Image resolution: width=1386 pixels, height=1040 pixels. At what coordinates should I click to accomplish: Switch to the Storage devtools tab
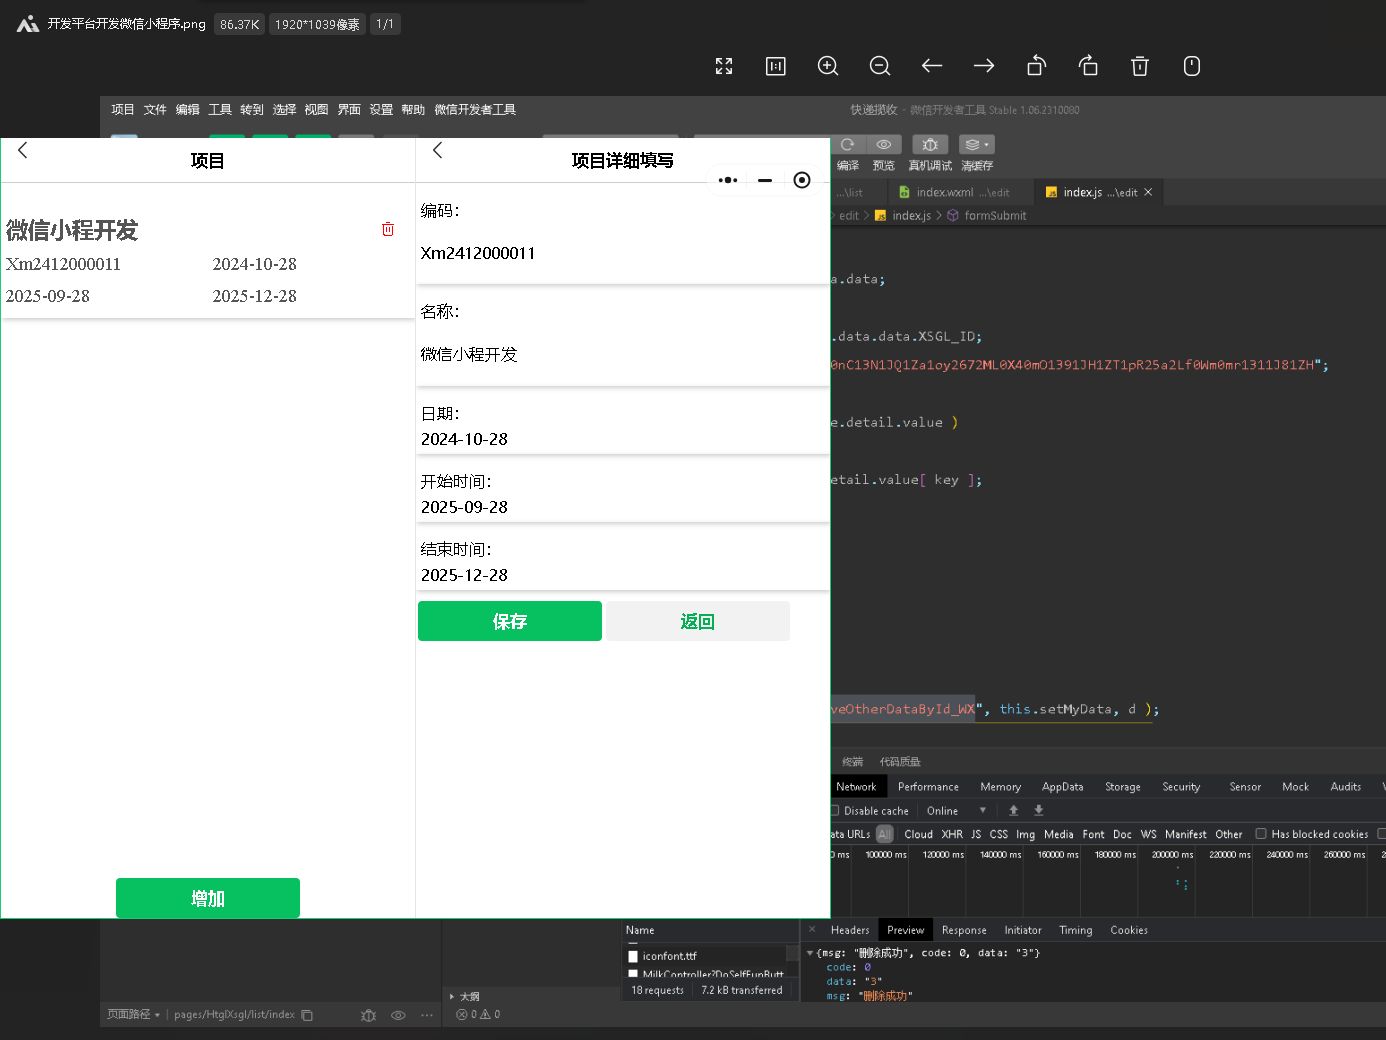click(1122, 787)
